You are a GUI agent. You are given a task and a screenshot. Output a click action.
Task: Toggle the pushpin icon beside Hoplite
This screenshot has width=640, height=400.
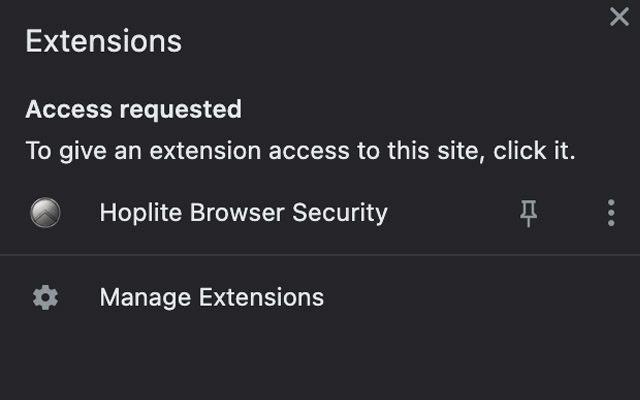pos(529,212)
